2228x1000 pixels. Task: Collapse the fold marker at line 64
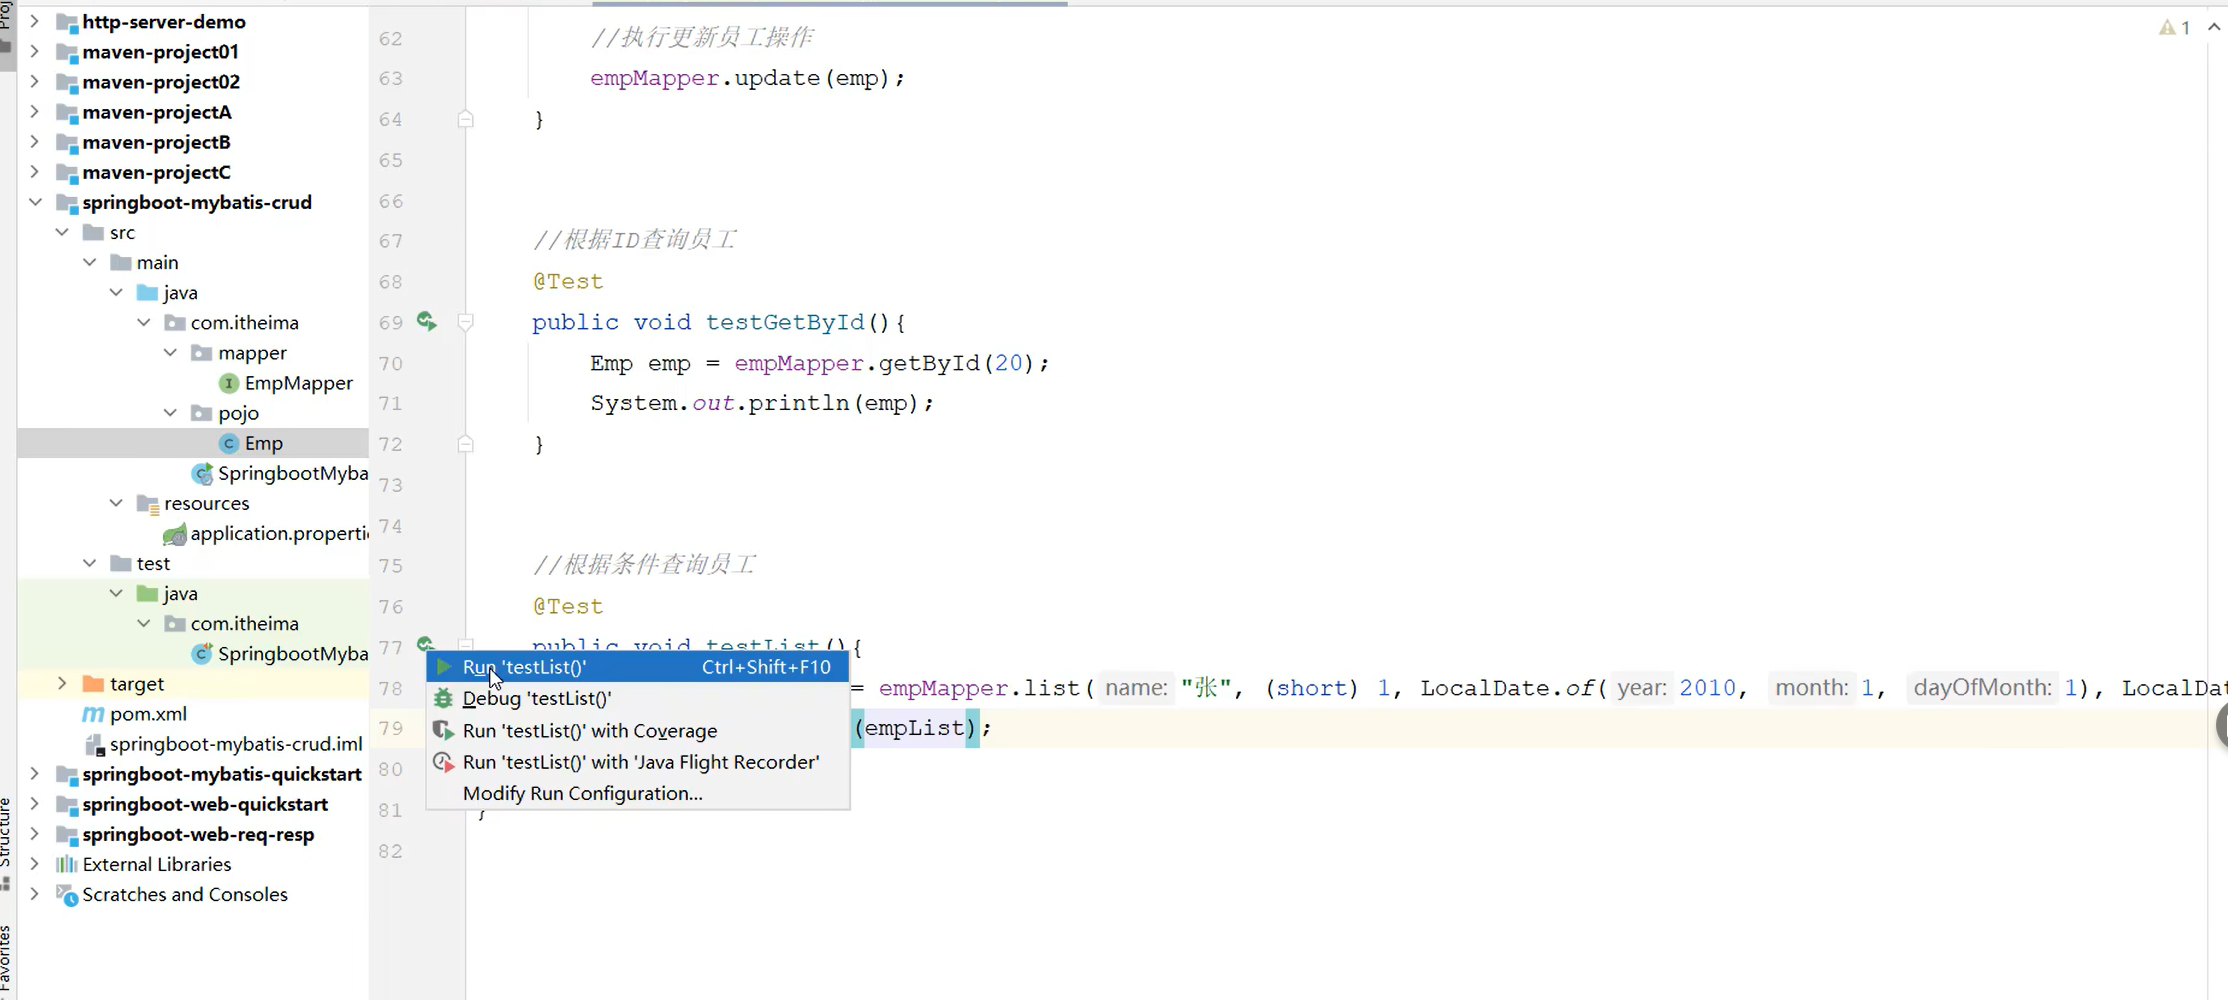(465, 118)
